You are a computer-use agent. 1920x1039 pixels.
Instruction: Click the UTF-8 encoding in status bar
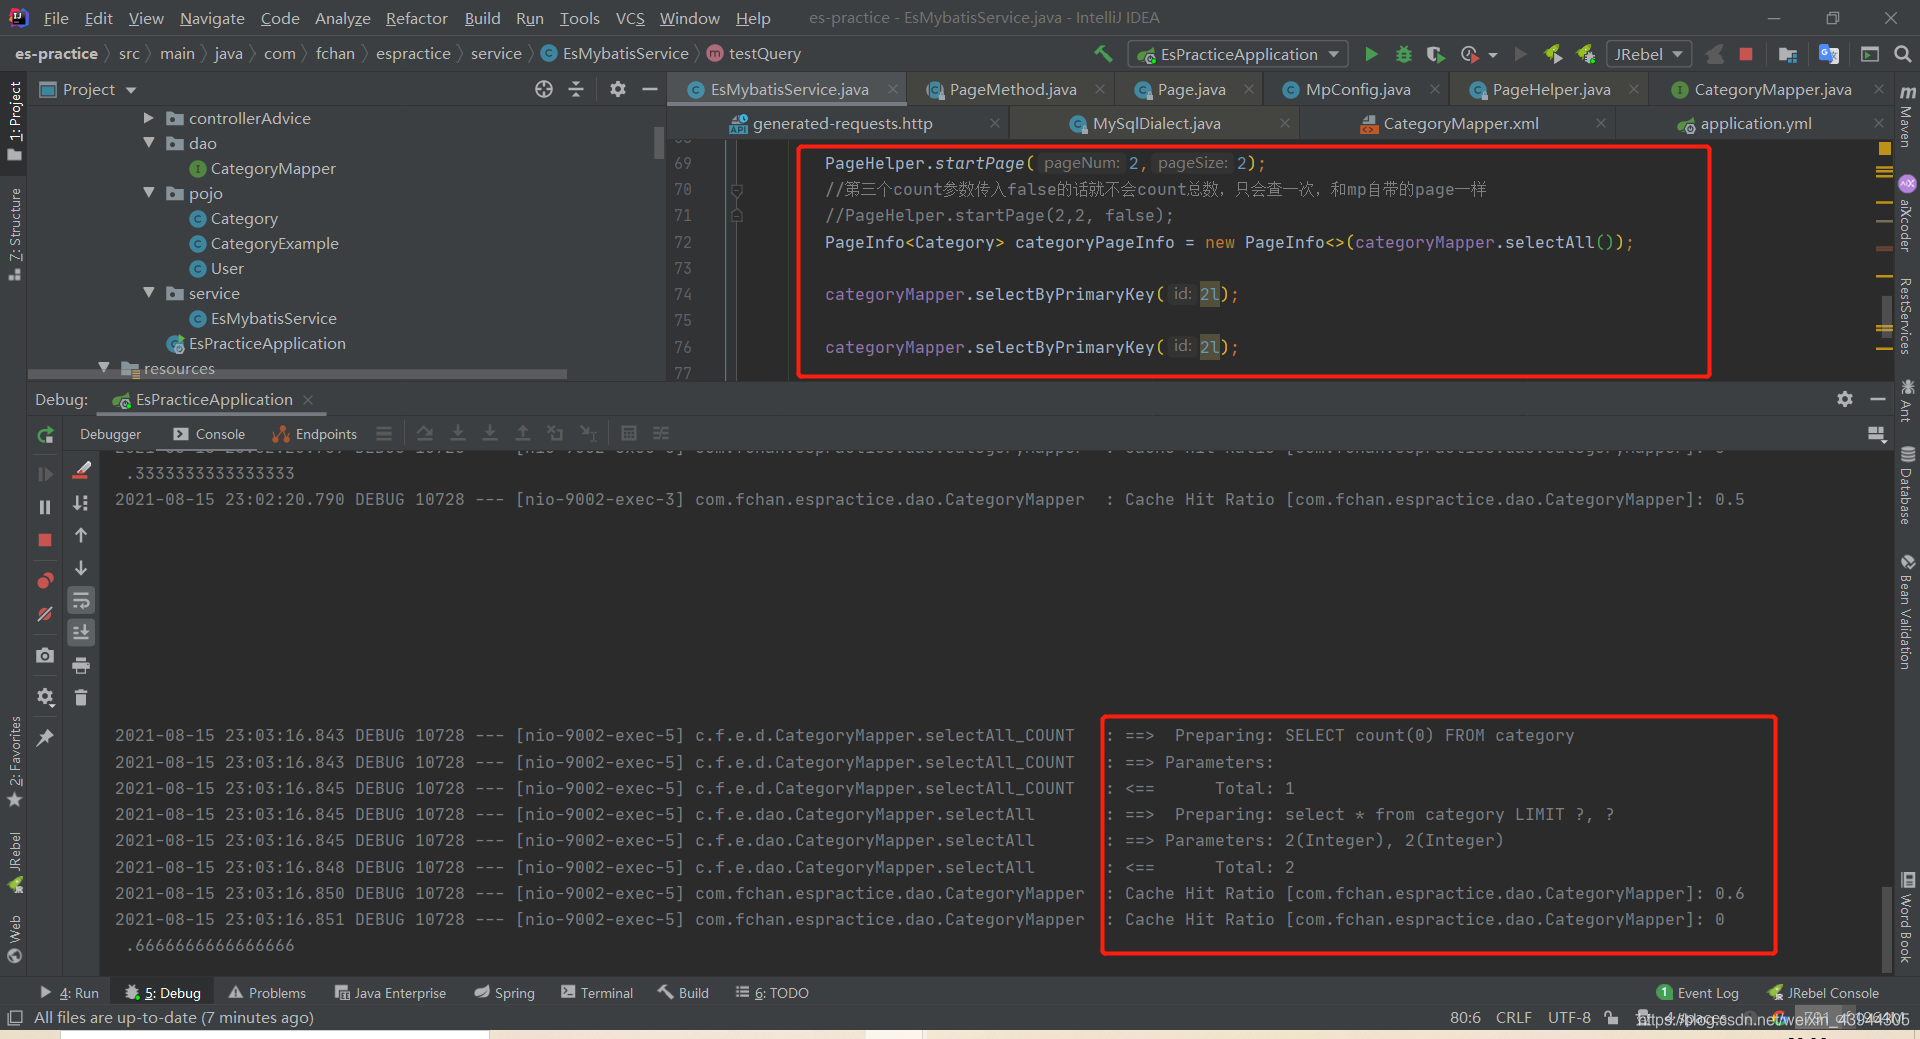pyautogui.click(x=1569, y=1018)
